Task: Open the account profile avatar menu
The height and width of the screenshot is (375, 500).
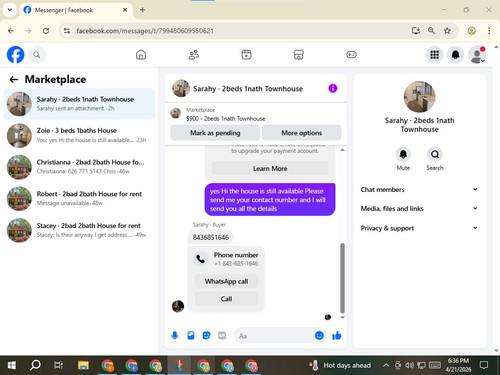Action: (x=477, y=55)
